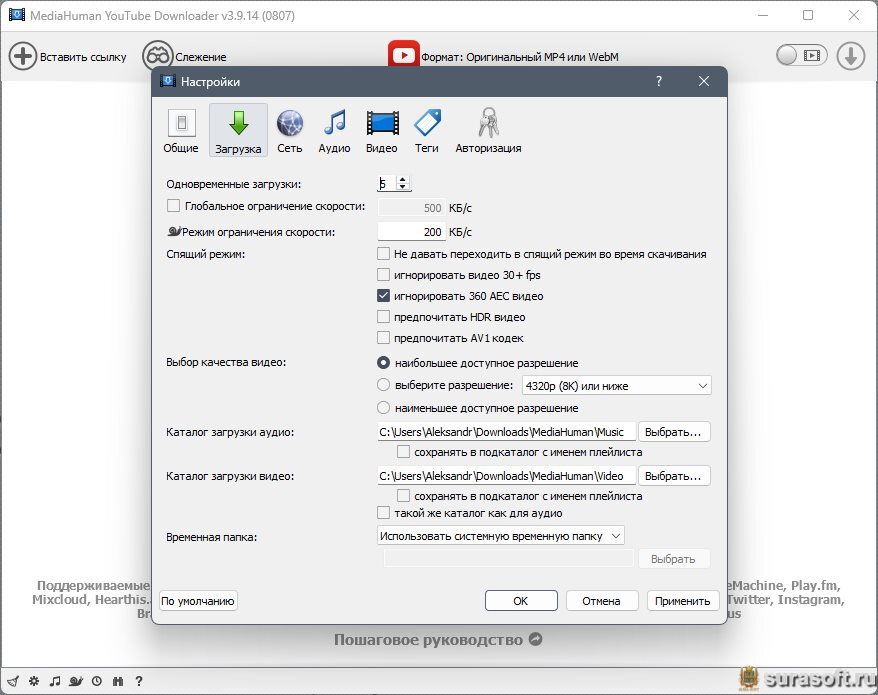Click the 200 КБ/с speed limit field
This screenshot has height=695, width=878.
coord(412,232)
